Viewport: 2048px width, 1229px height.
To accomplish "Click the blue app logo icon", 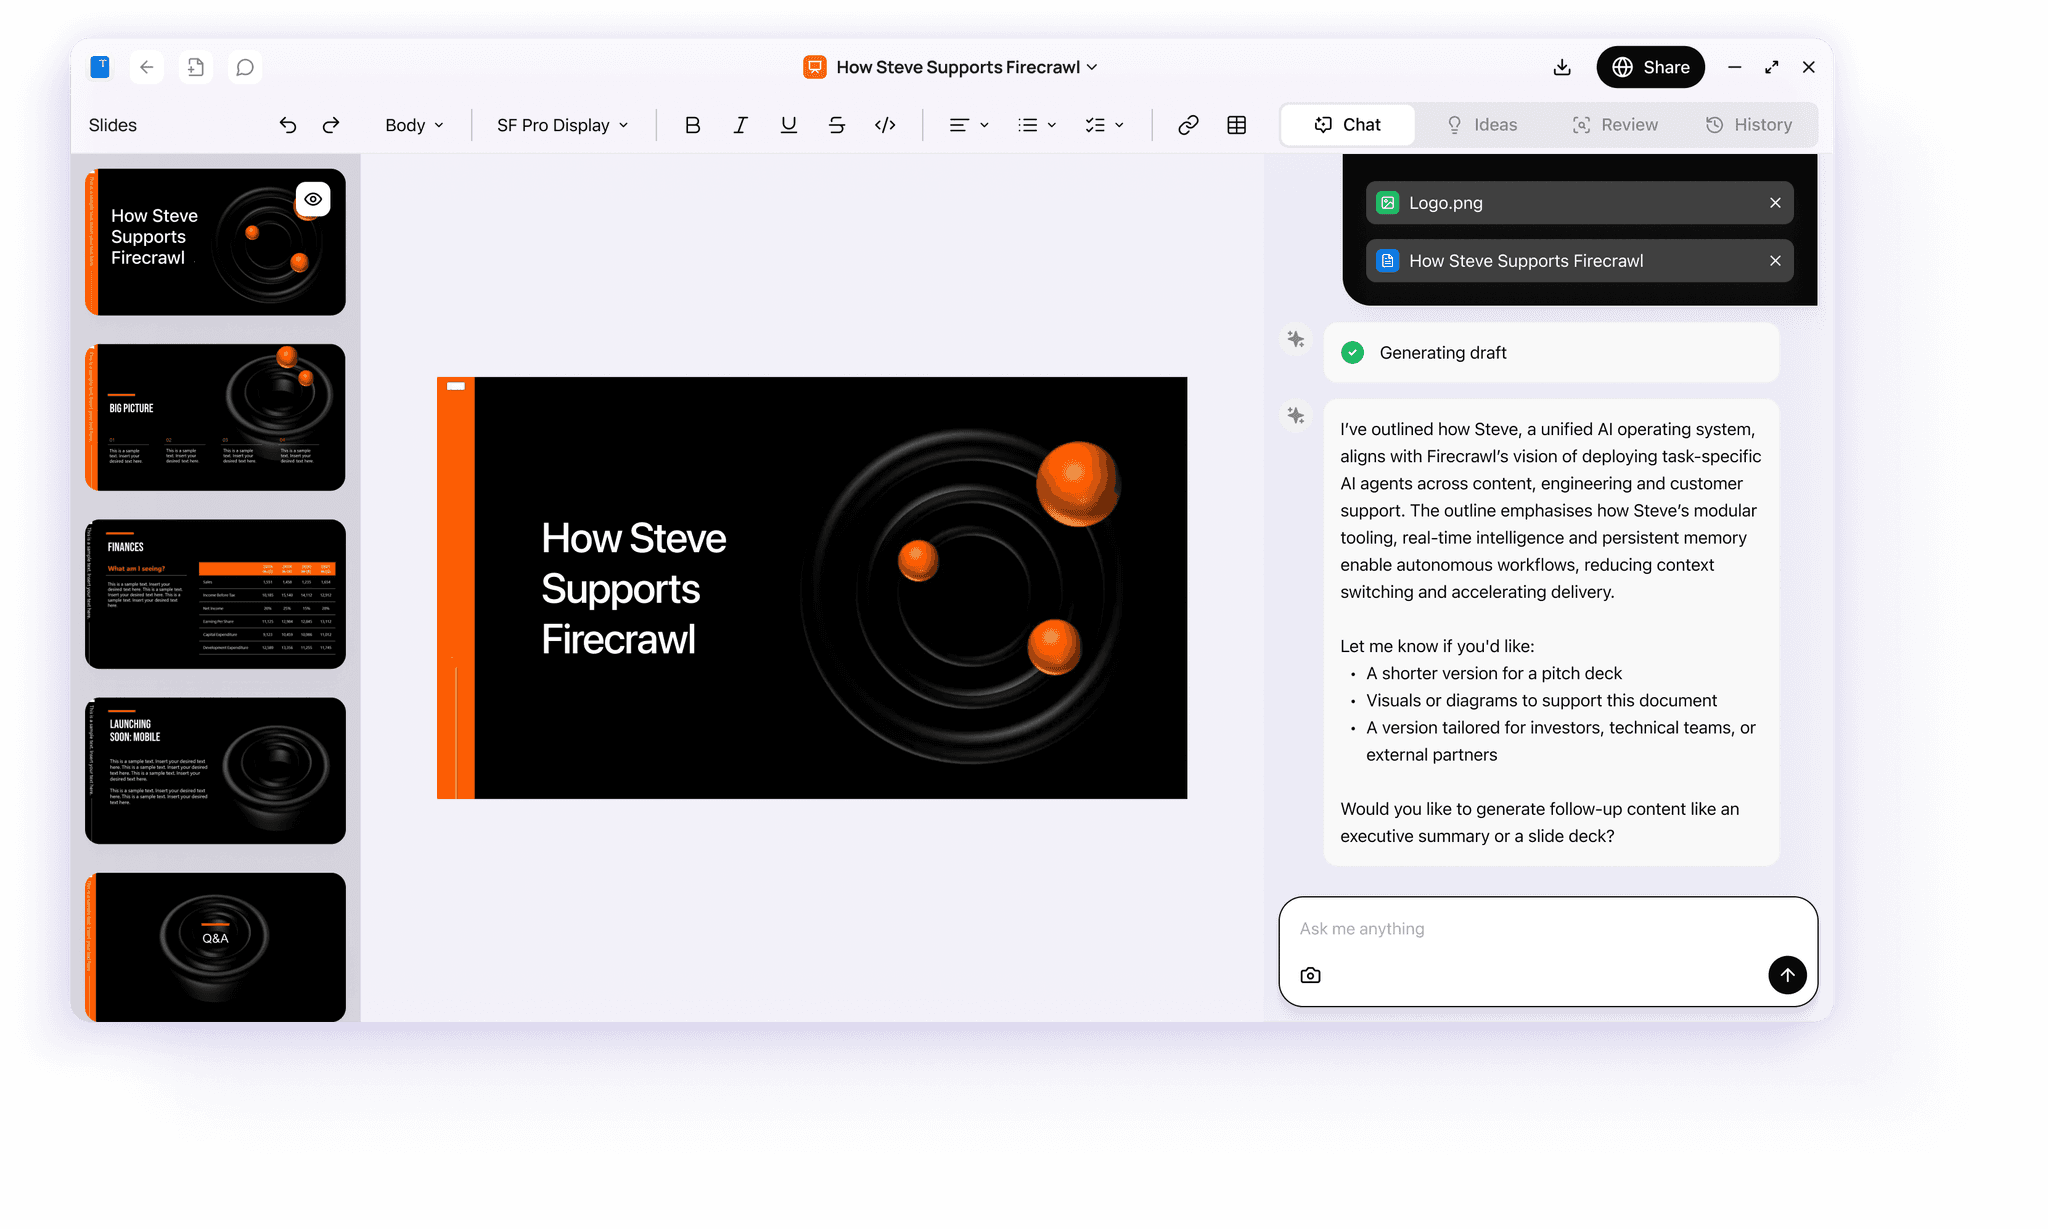I will tap(100, 67).
